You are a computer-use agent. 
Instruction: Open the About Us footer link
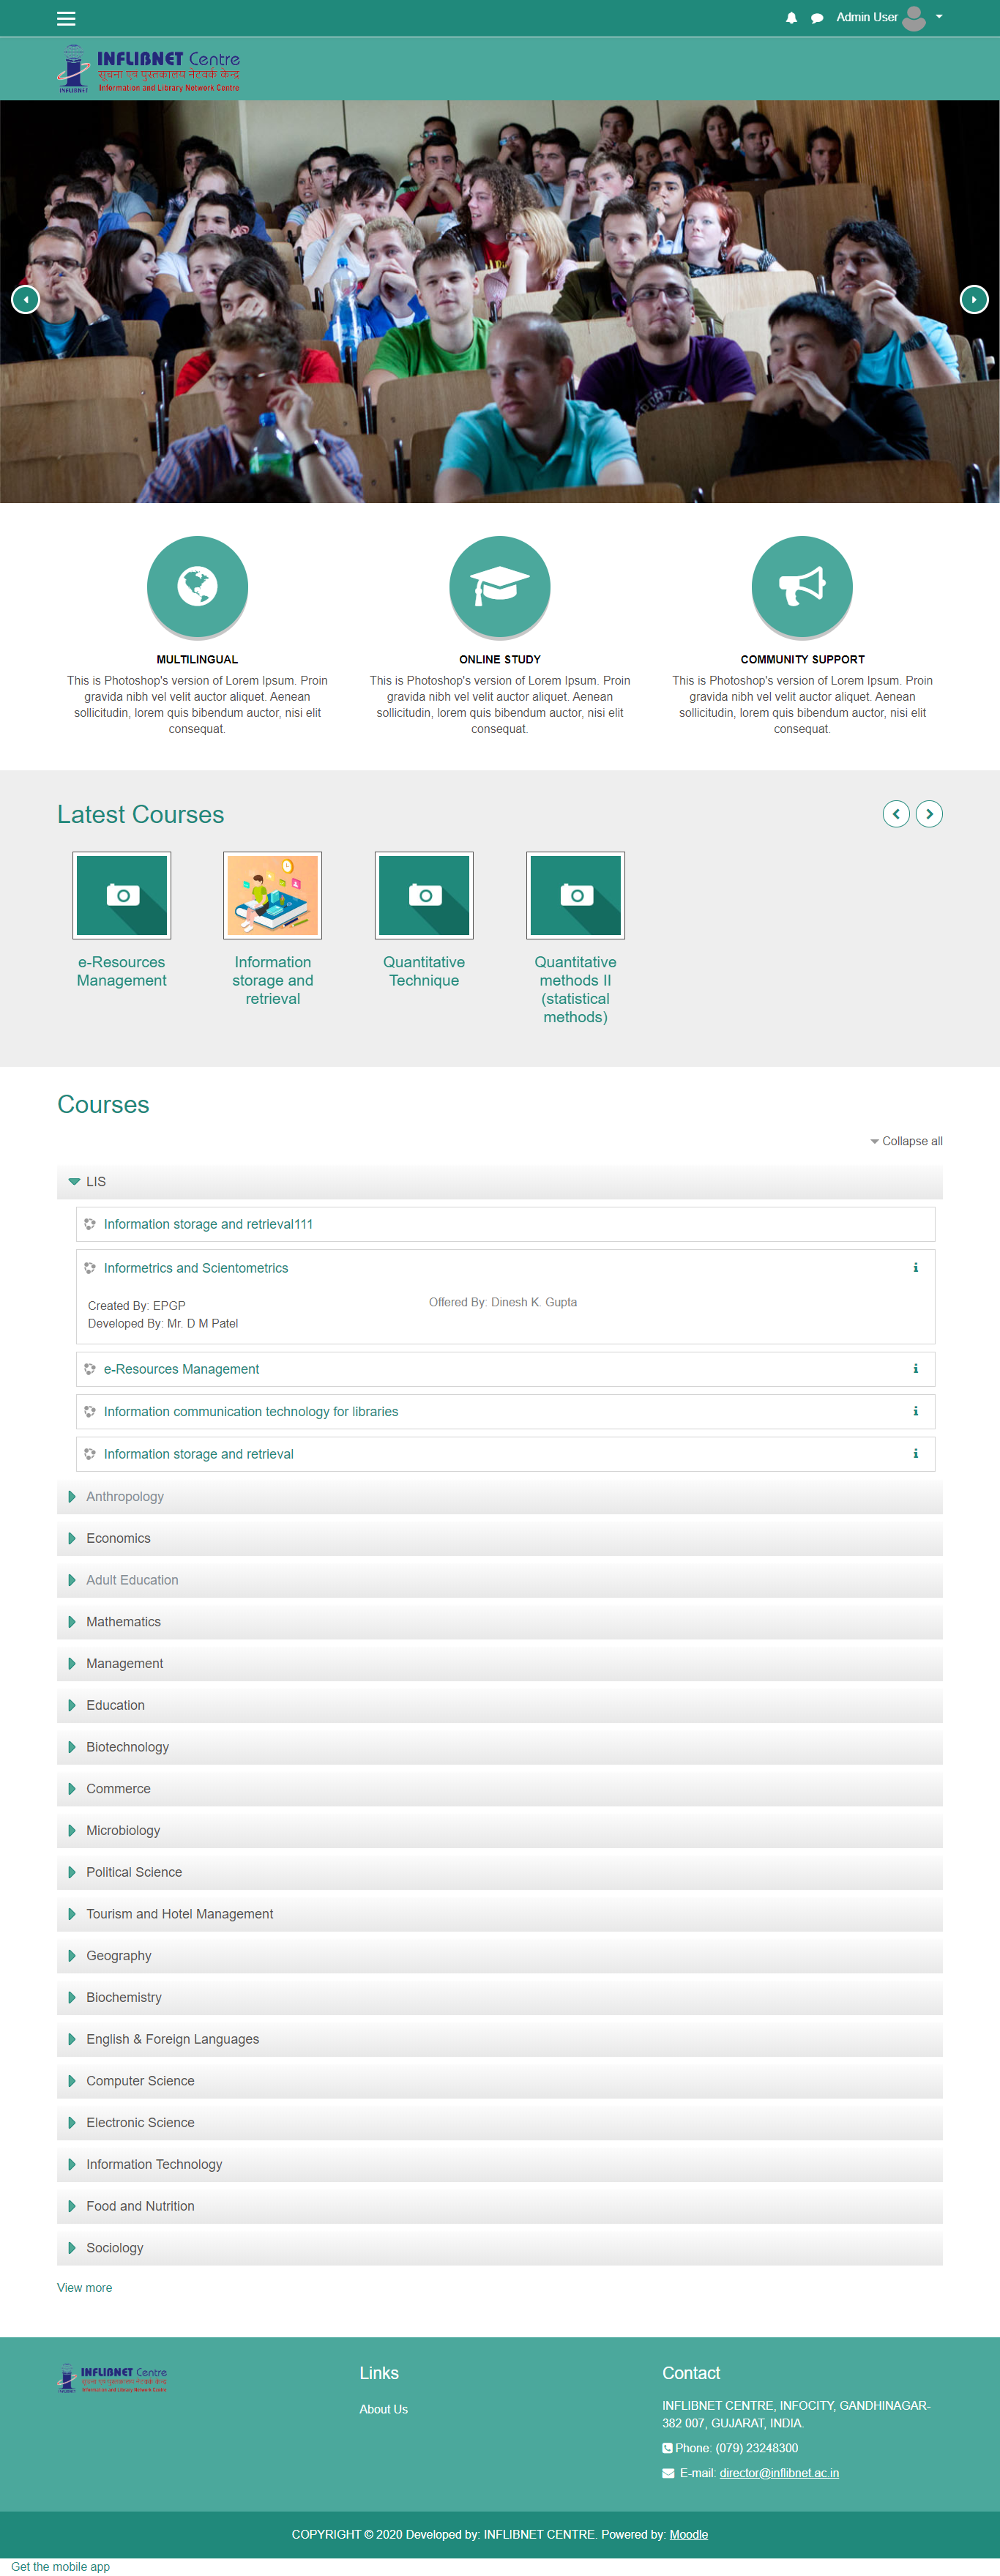[383, 2410]
